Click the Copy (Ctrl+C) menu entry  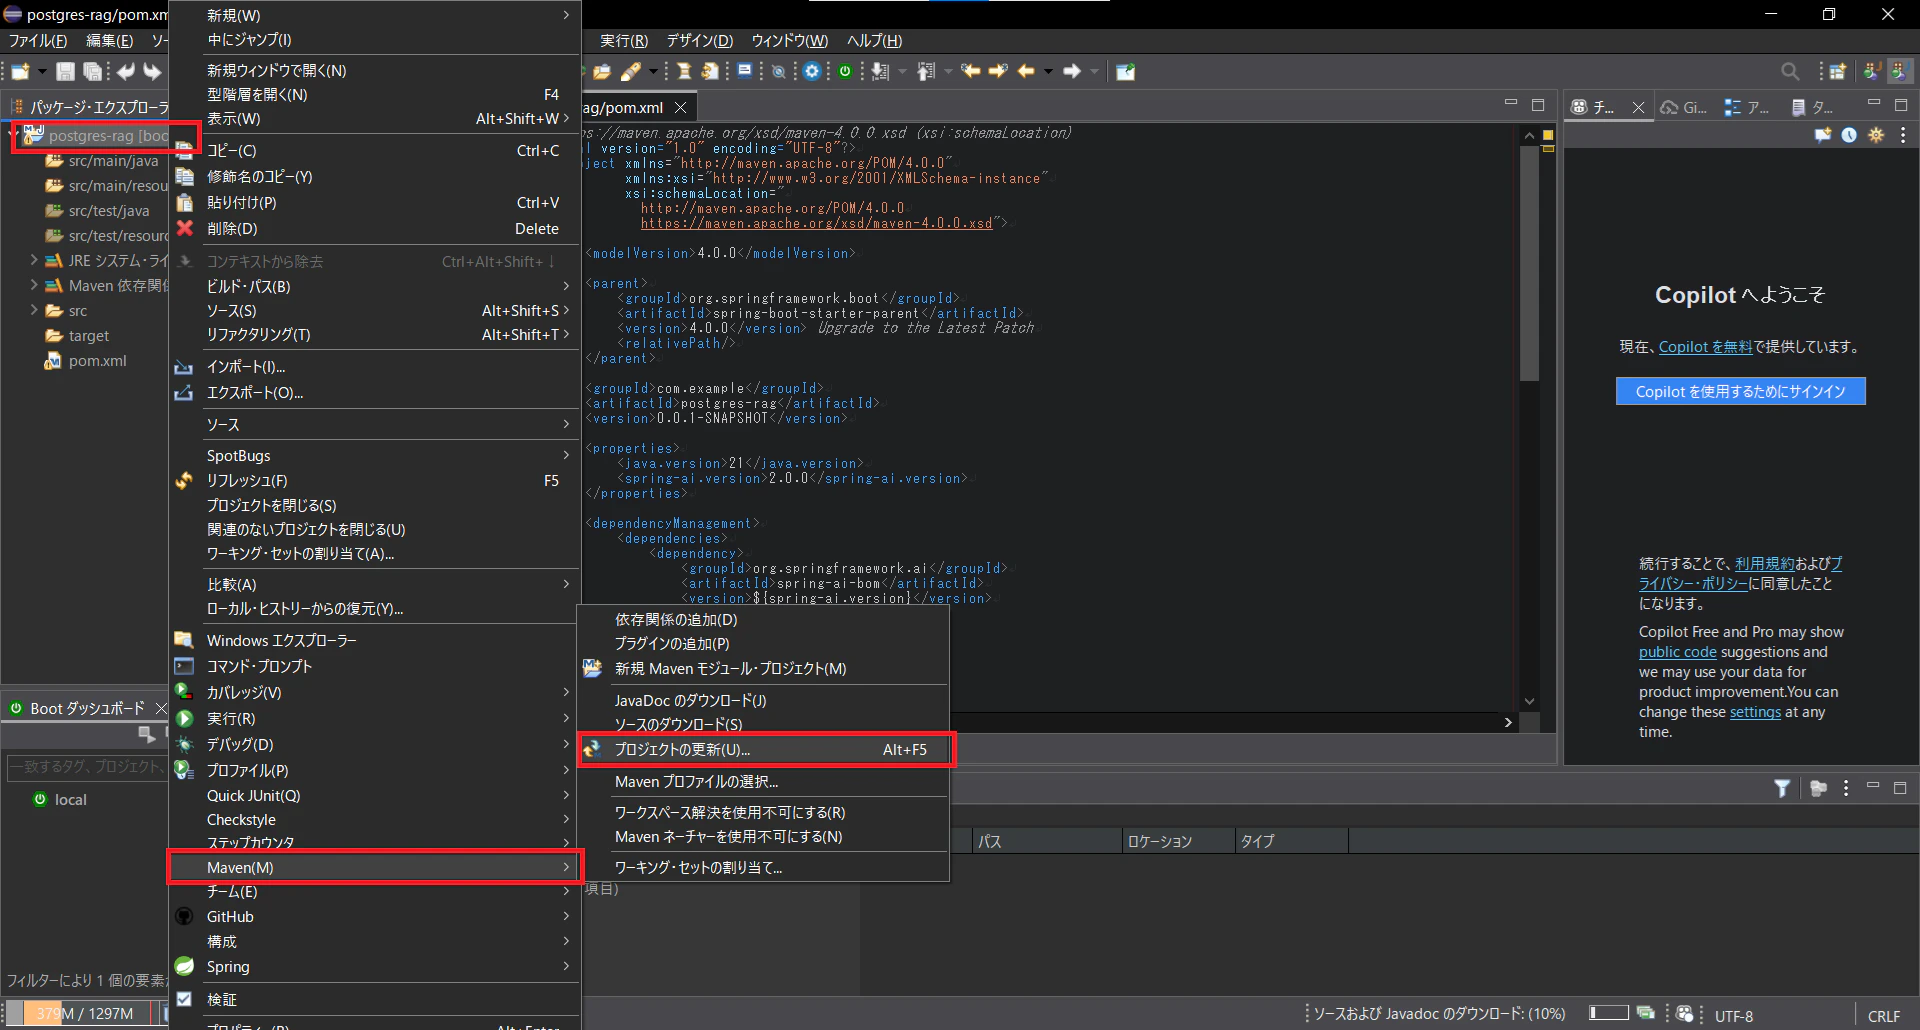pyautogui.click(x=374, y=151)
